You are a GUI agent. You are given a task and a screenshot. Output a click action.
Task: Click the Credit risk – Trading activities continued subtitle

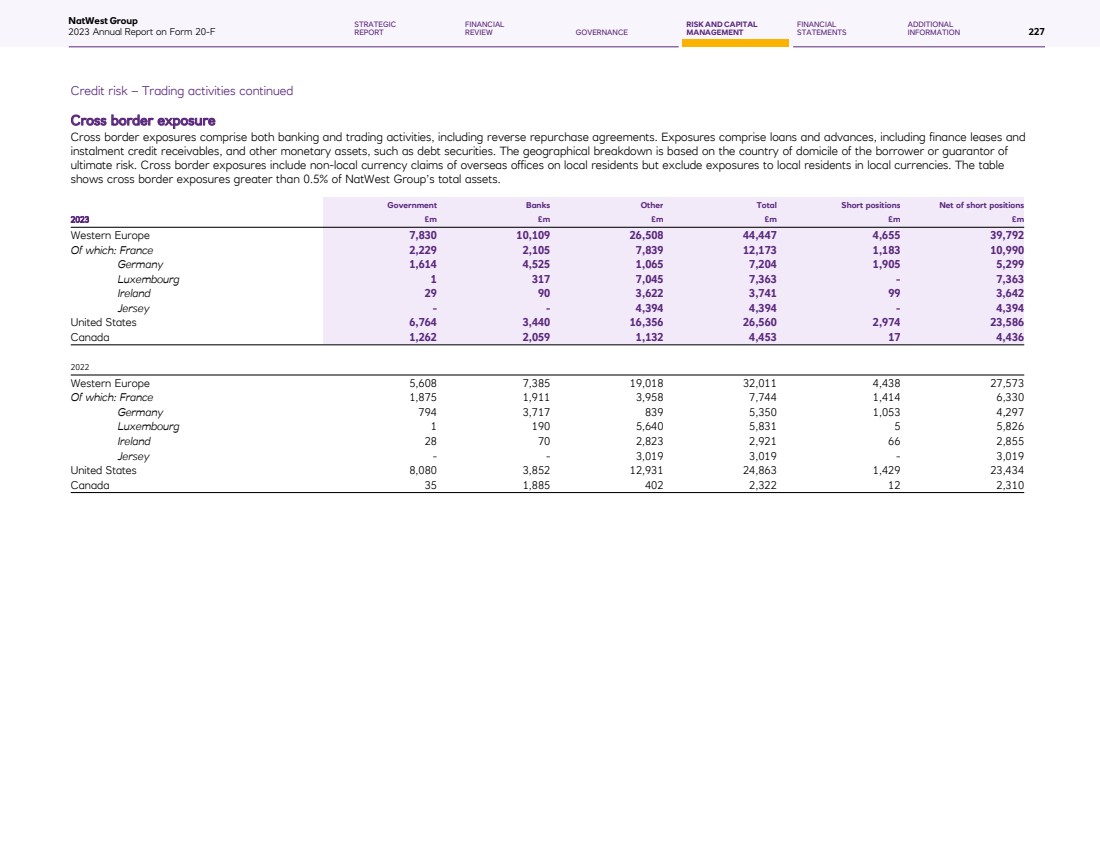click(x=181, y=91)
